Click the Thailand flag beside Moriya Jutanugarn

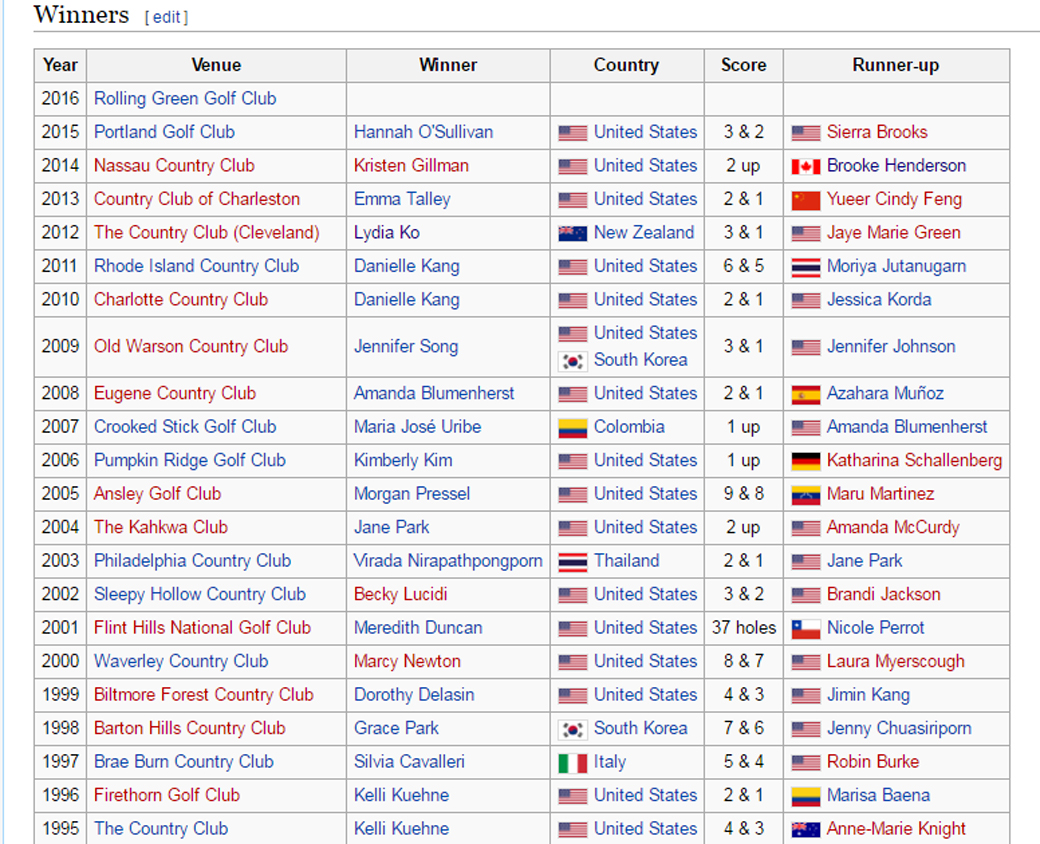806,267
